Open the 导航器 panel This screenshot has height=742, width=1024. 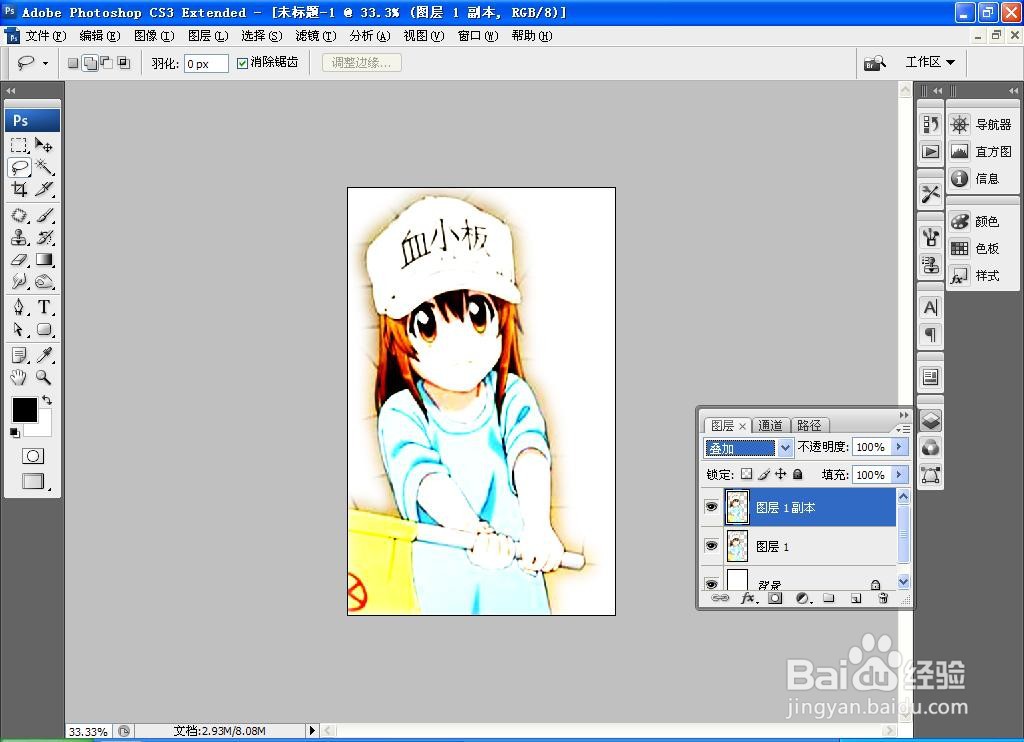click(x=981, y=124)
